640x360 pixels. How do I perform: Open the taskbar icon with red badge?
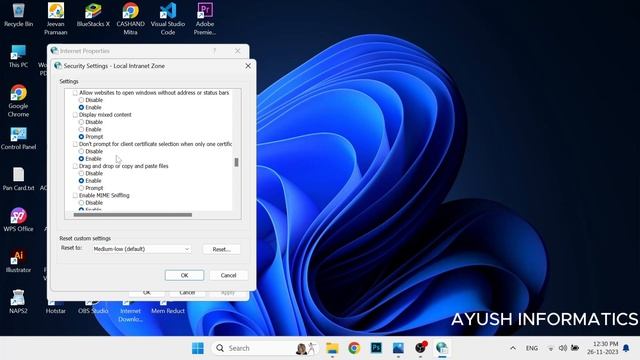point(420,348)
